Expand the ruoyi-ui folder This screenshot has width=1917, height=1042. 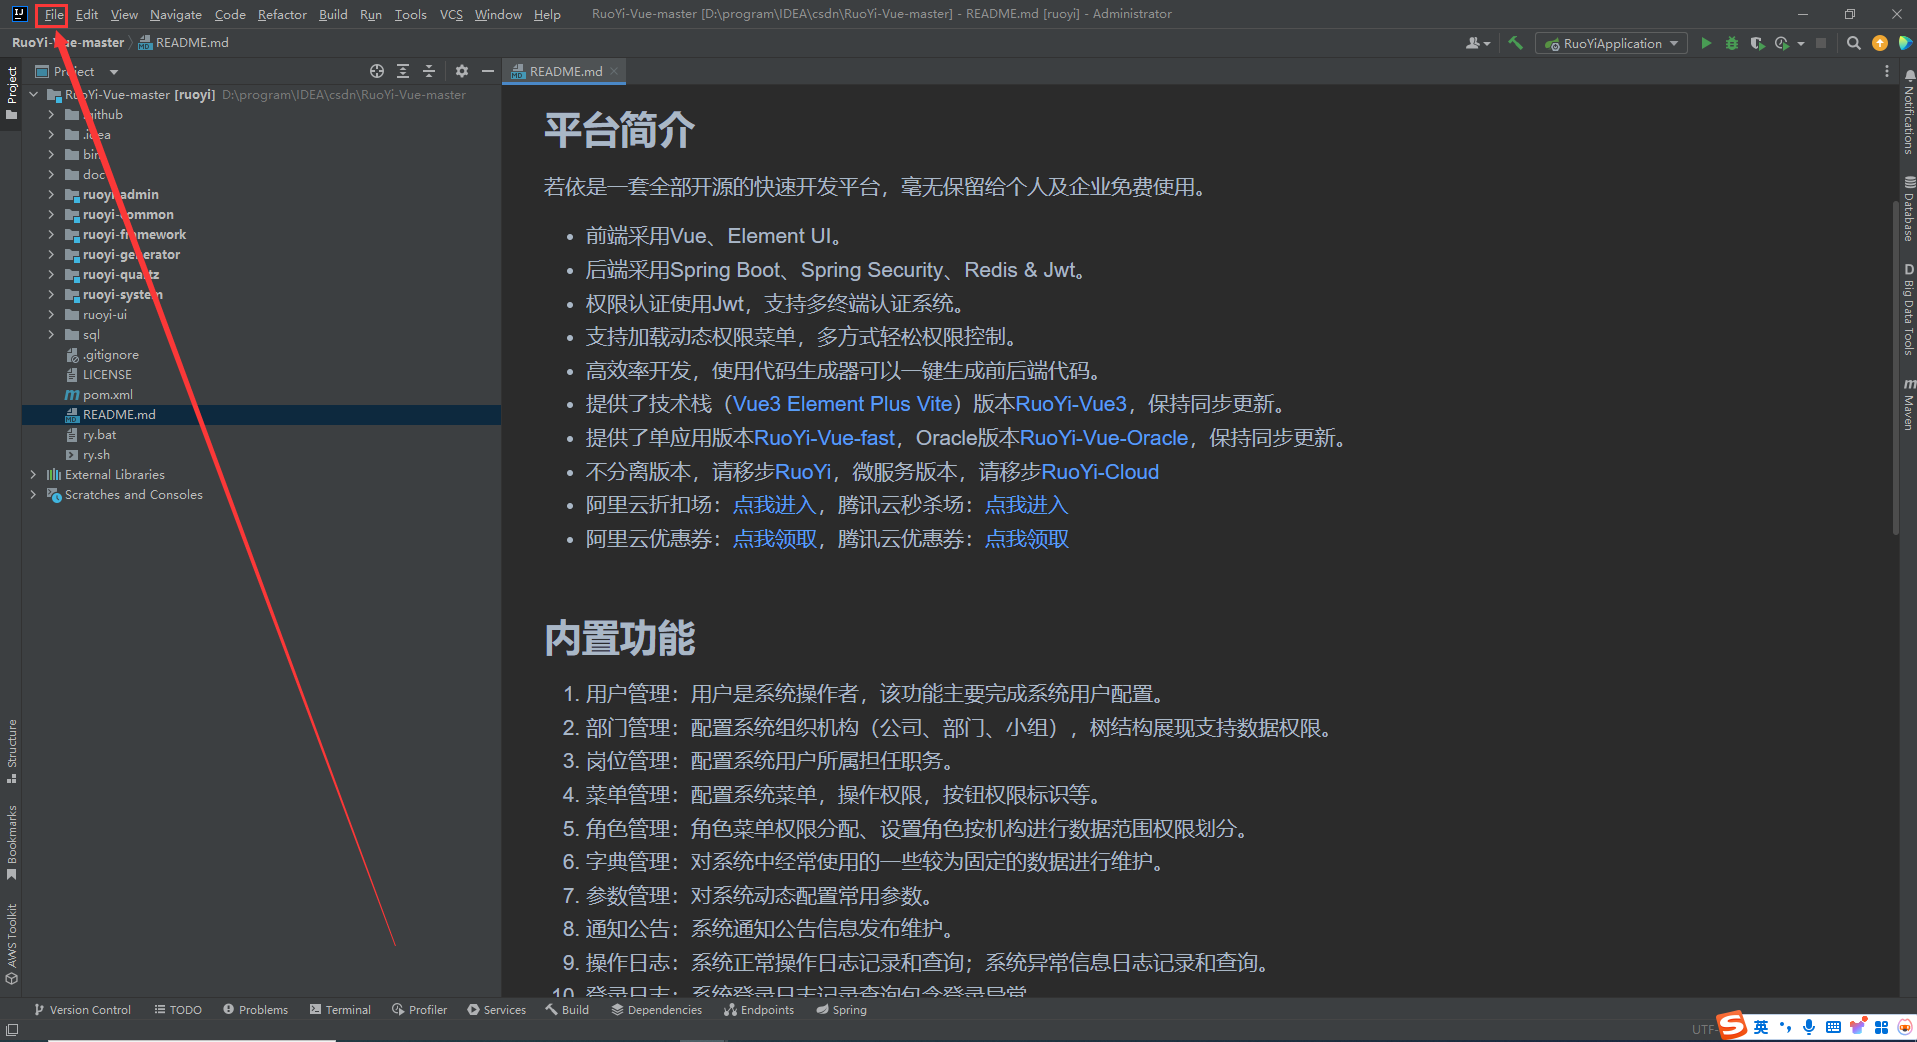[52, 314]
